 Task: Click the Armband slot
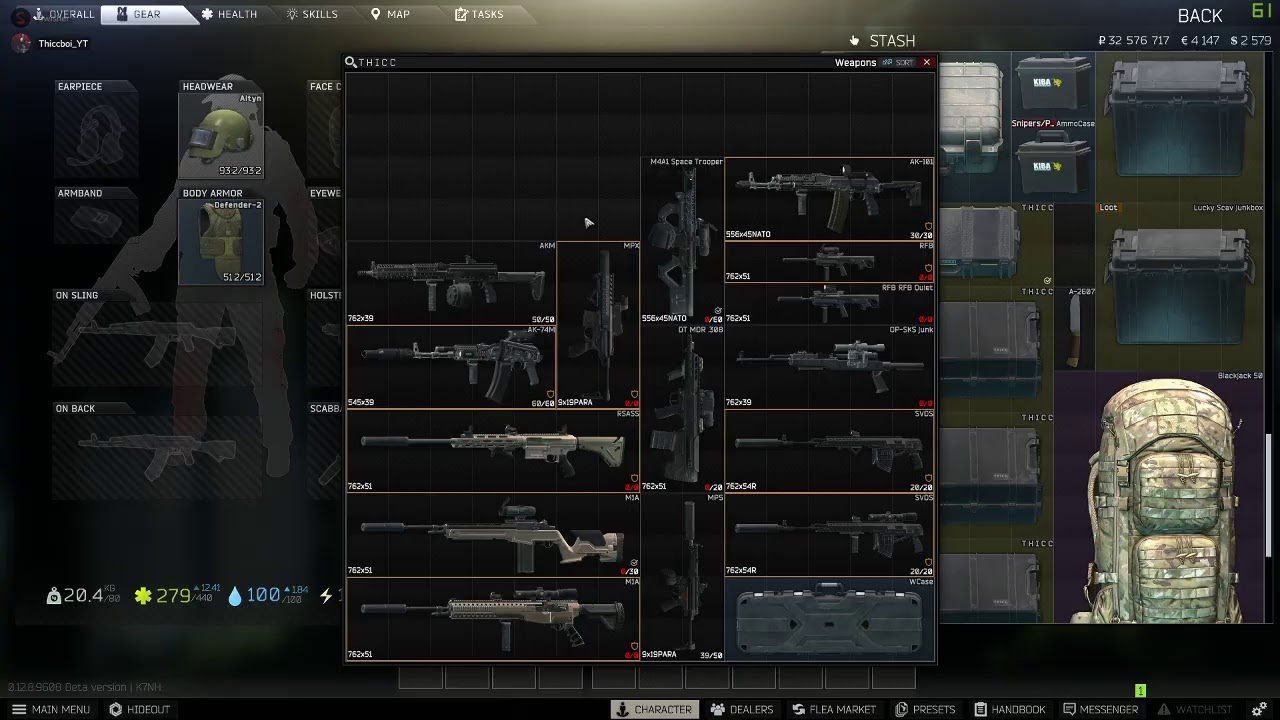click(x=97, y=221)
